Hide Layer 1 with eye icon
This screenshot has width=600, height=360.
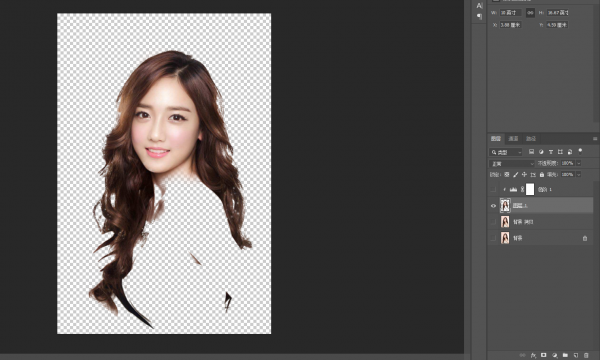tap(493, 206)
